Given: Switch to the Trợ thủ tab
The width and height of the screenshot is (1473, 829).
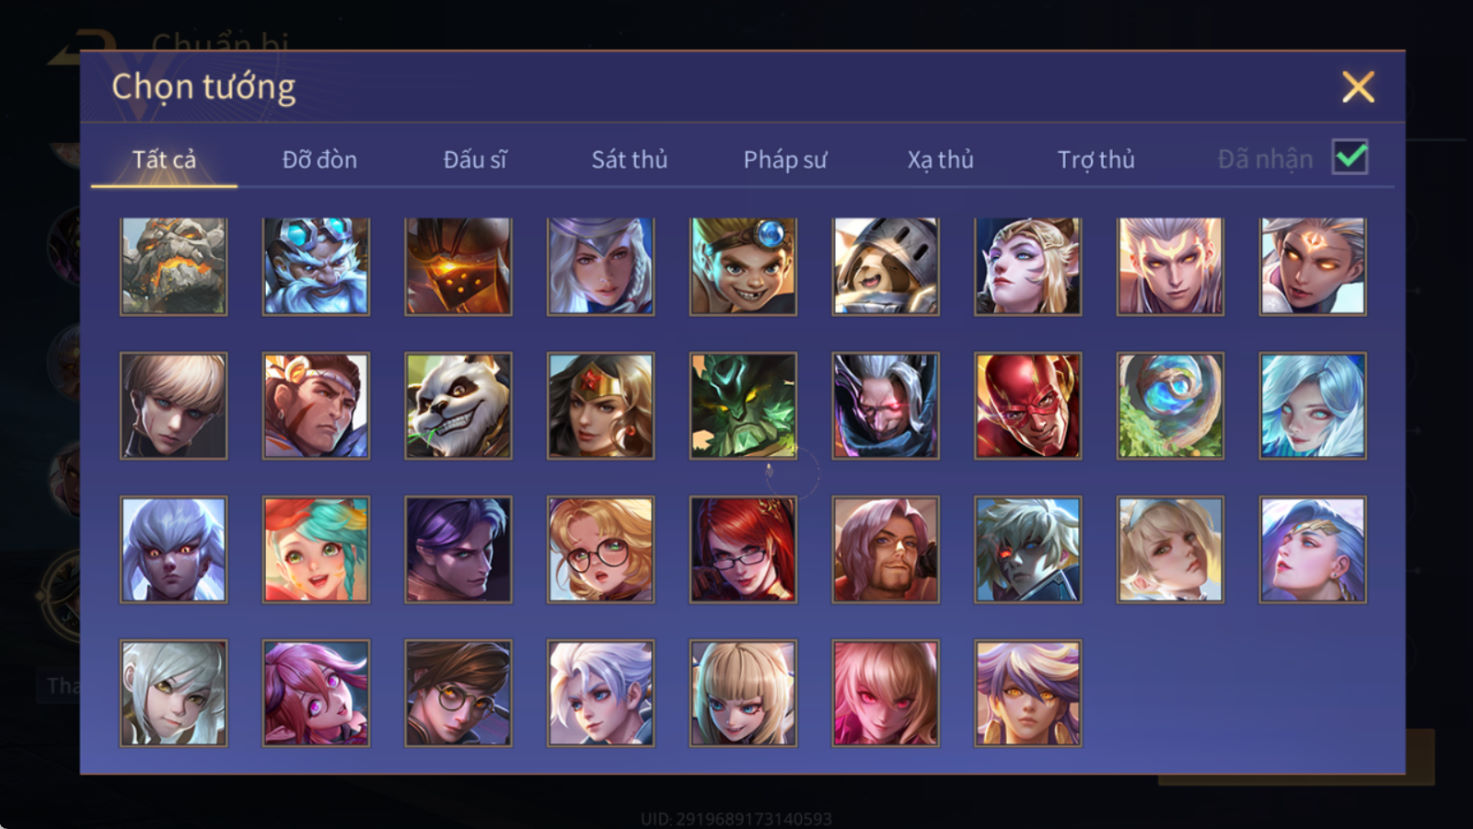Looking at the screenshot, I should coord(1096,160).
